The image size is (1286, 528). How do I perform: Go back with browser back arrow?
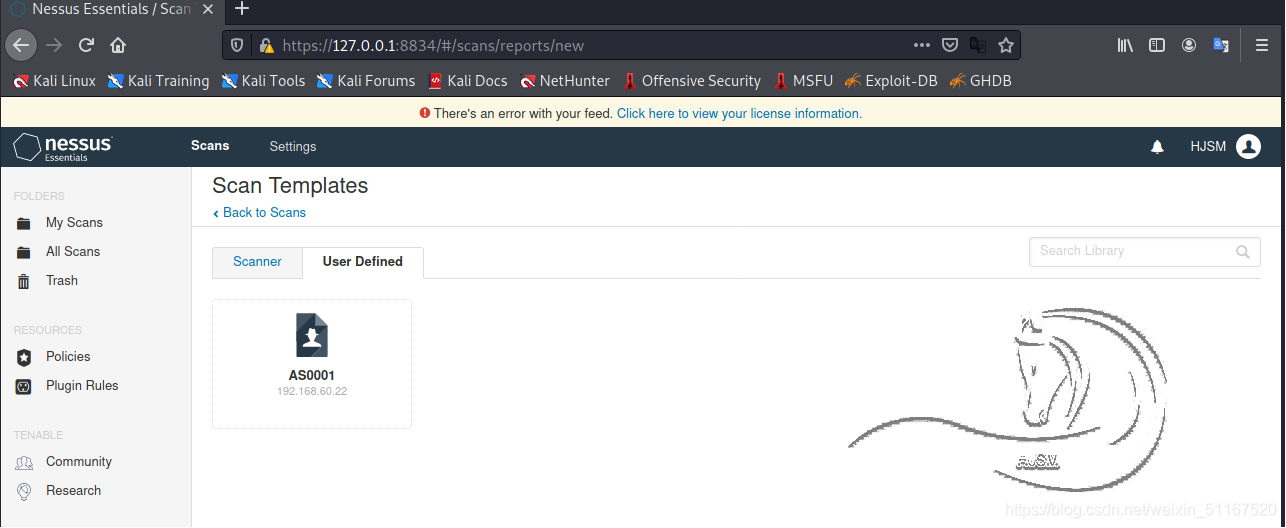pos(22,45)
